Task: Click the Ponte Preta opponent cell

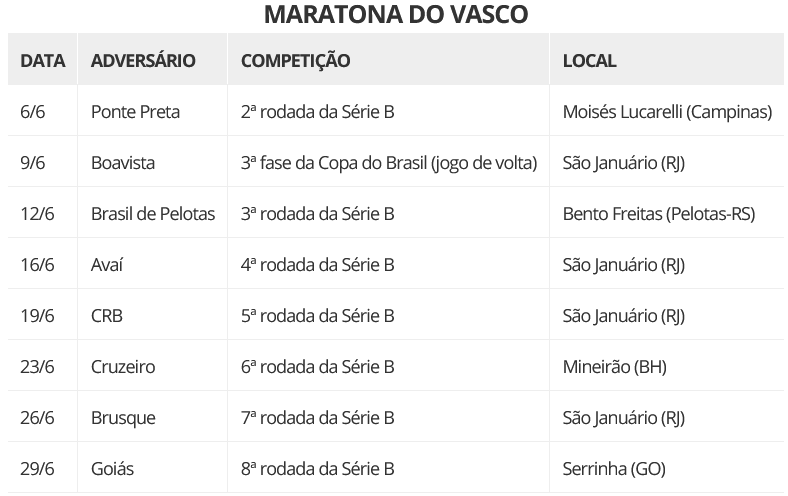Action: point(135,112)
